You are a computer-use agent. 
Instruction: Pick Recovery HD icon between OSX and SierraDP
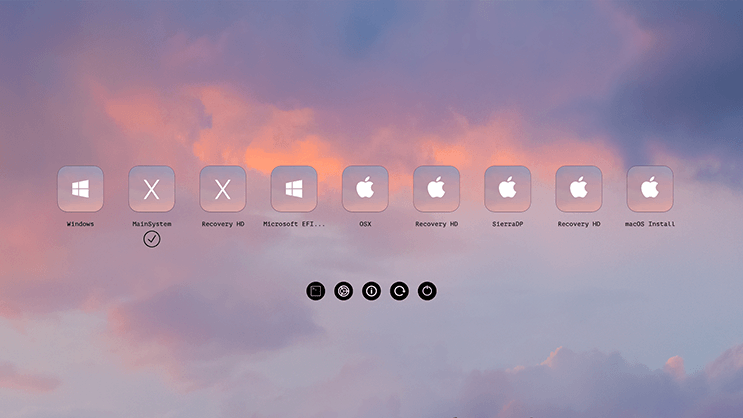click(436, 189)
